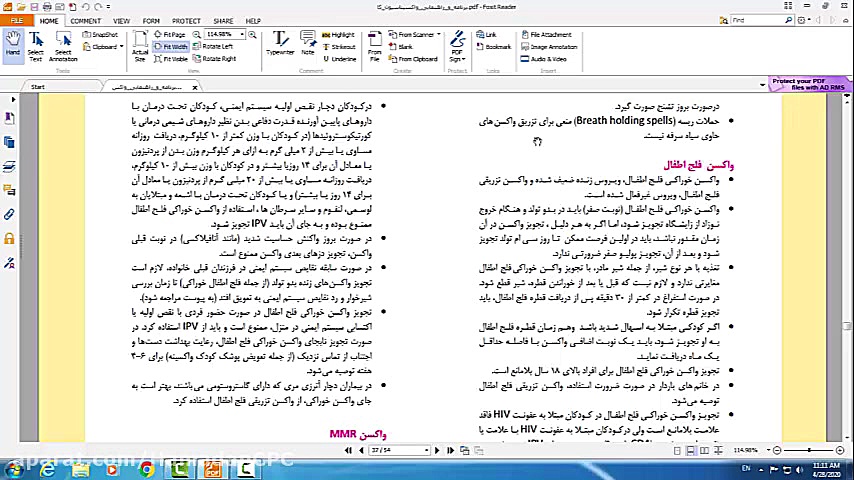854x480 pixels.
Task: Insert Audio & Video
Action: (x=544, y=59)
